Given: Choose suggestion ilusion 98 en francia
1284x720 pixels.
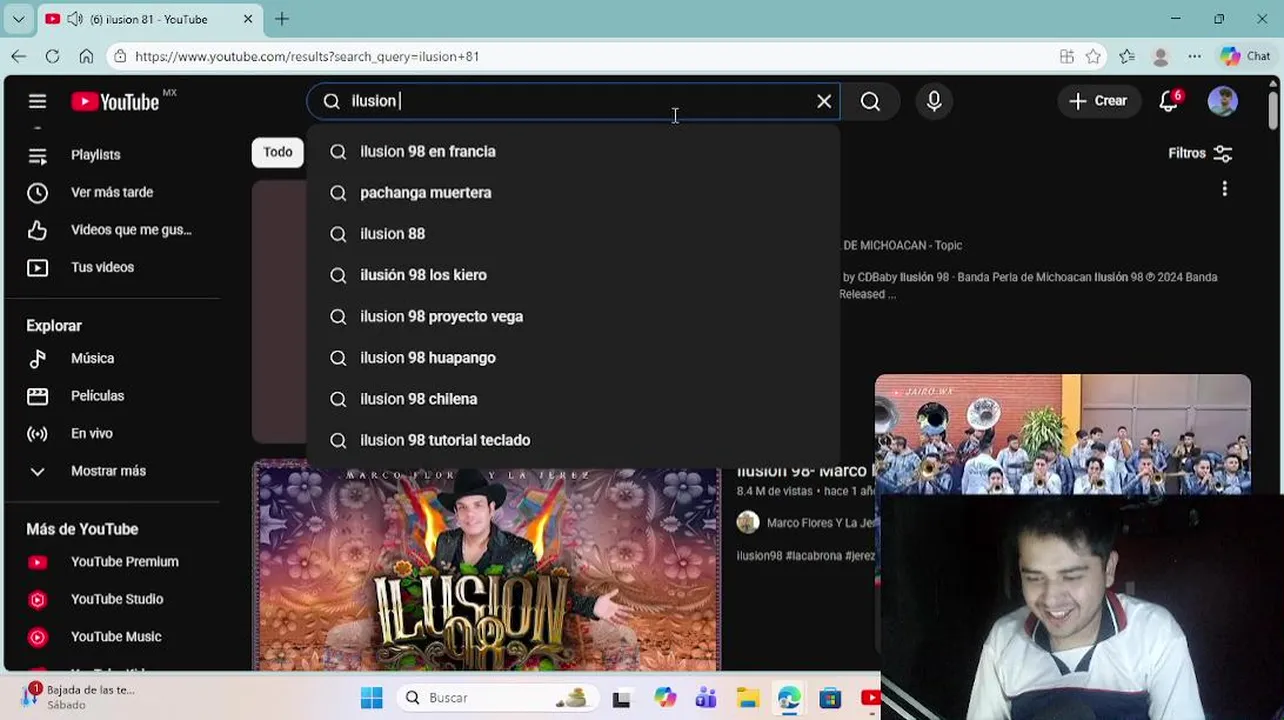Looking at the screenshot, I should point(573,151).
